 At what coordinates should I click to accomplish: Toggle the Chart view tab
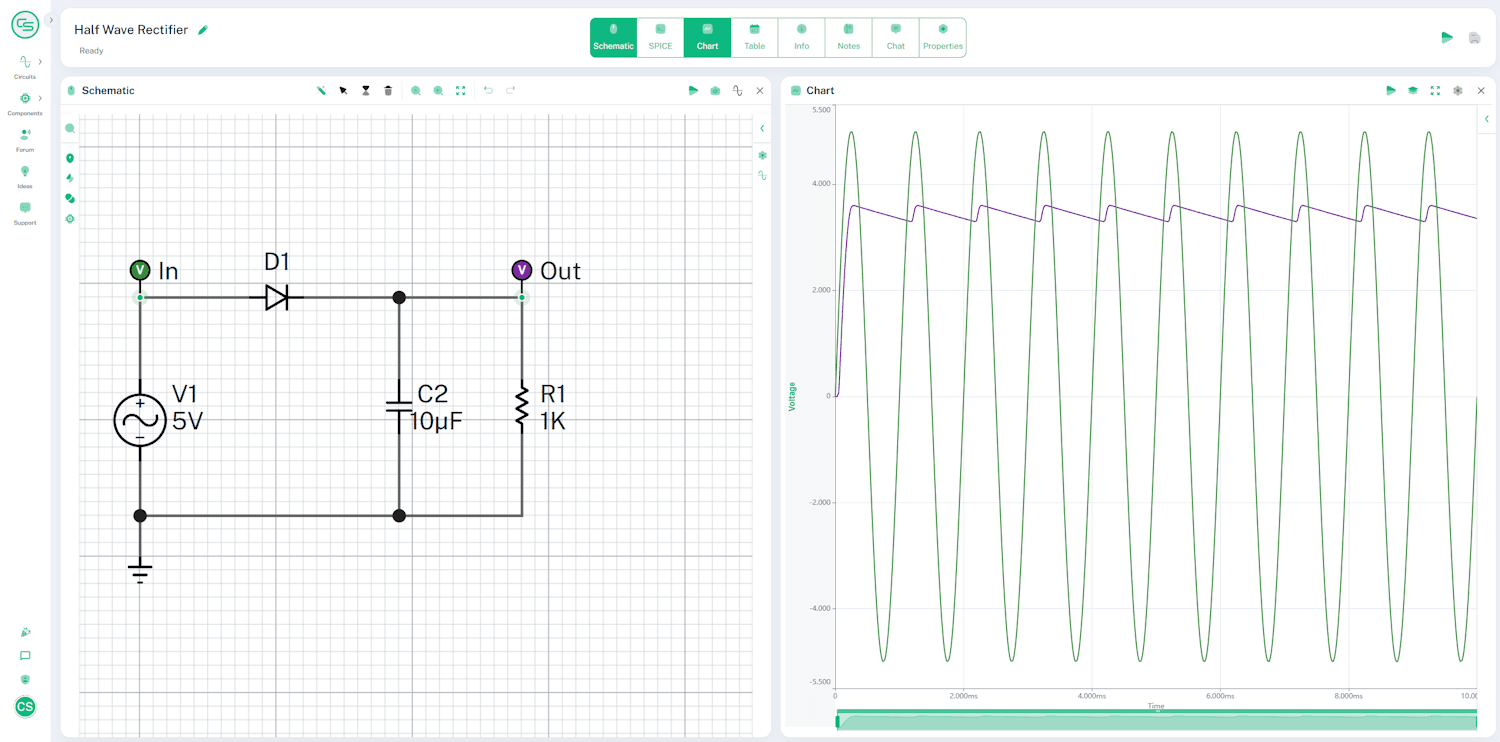pos(707,37)
